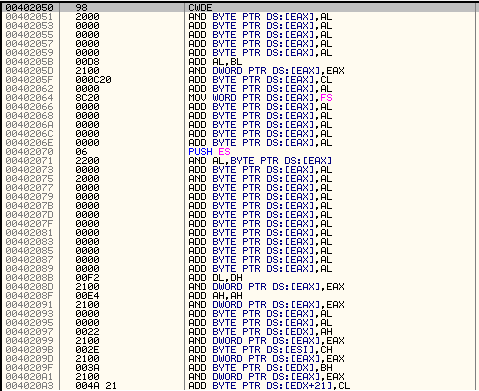Screen dimensions: 479x391
Task: Pick address 00402055
Action: pyautogui.click(x=29, y=35)
